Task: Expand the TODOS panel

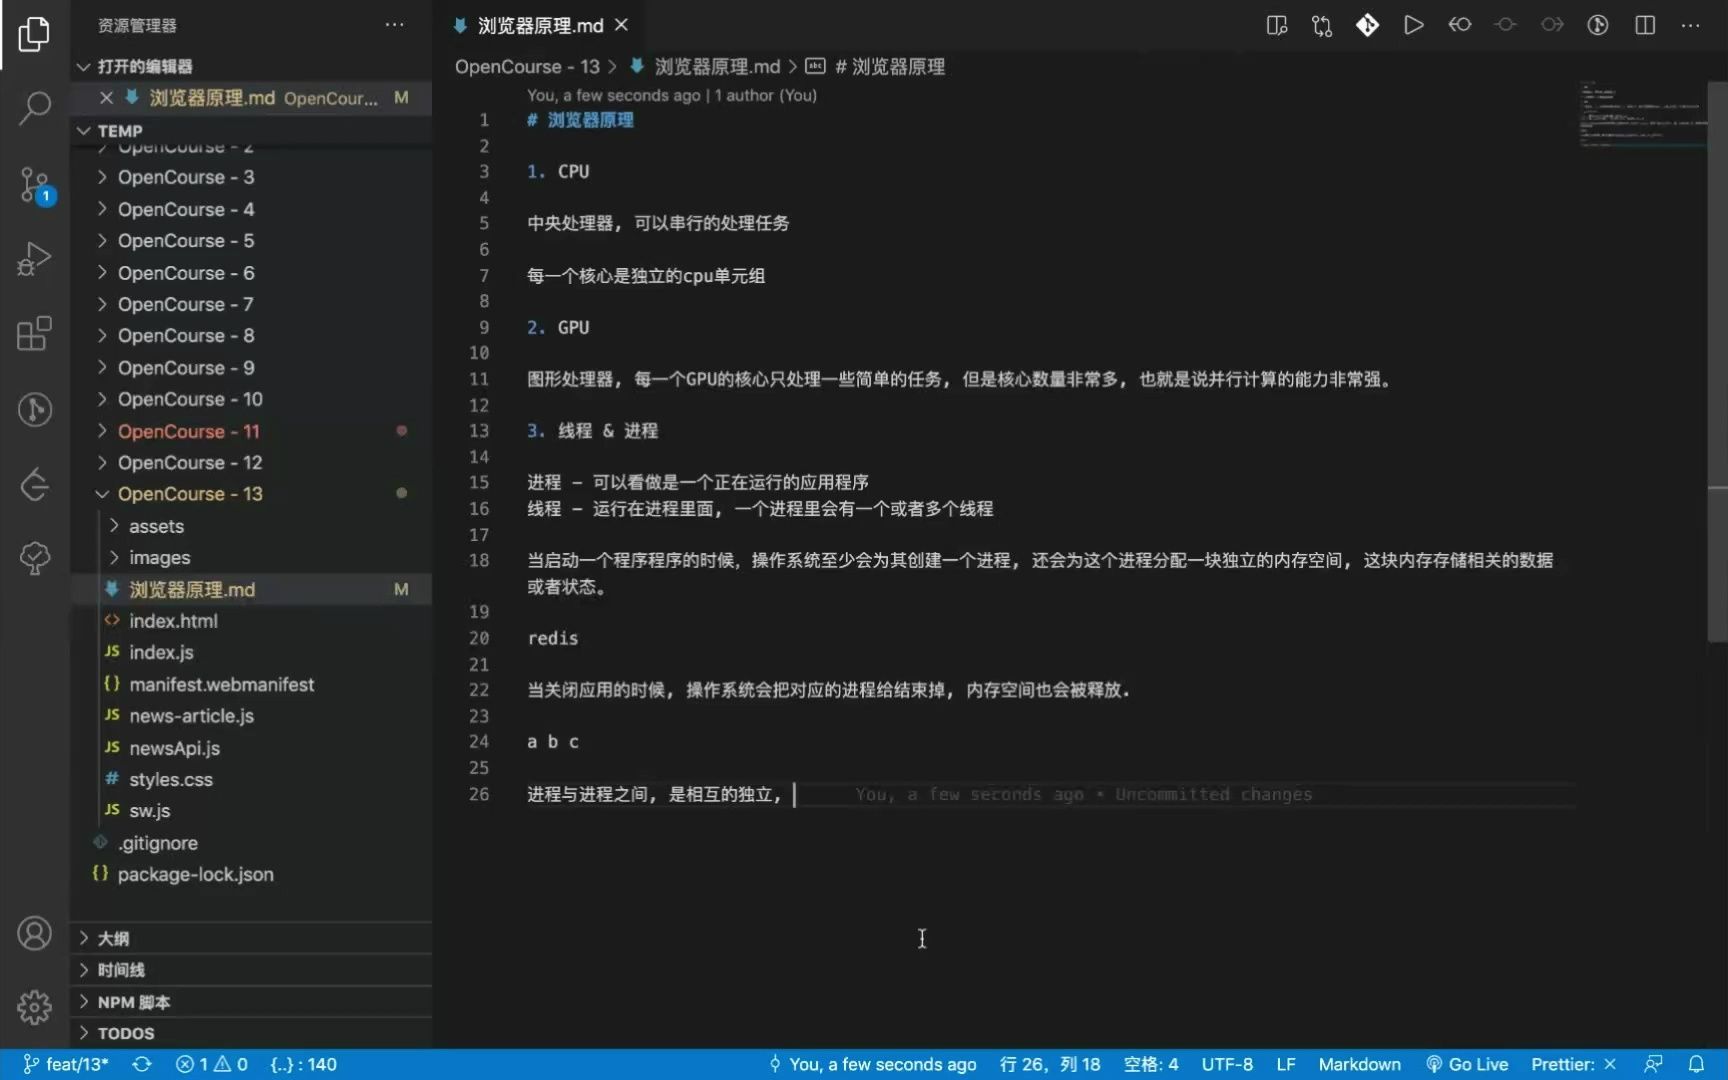Action: click(250, 1033)
